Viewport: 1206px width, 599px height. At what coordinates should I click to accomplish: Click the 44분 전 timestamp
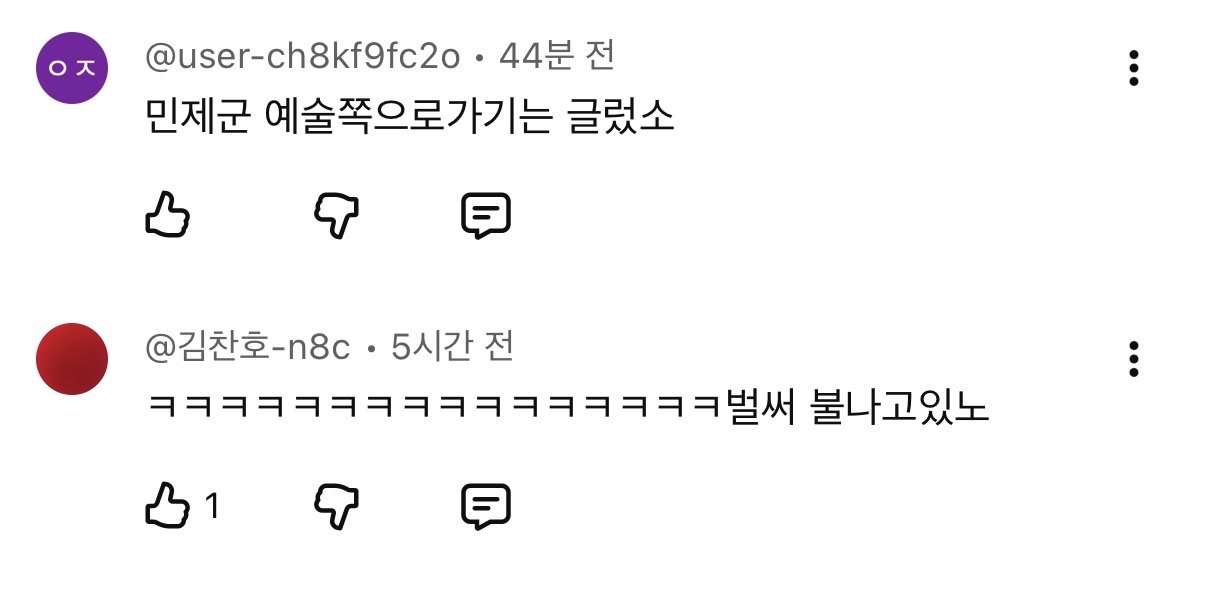click(x=557, y=56)
